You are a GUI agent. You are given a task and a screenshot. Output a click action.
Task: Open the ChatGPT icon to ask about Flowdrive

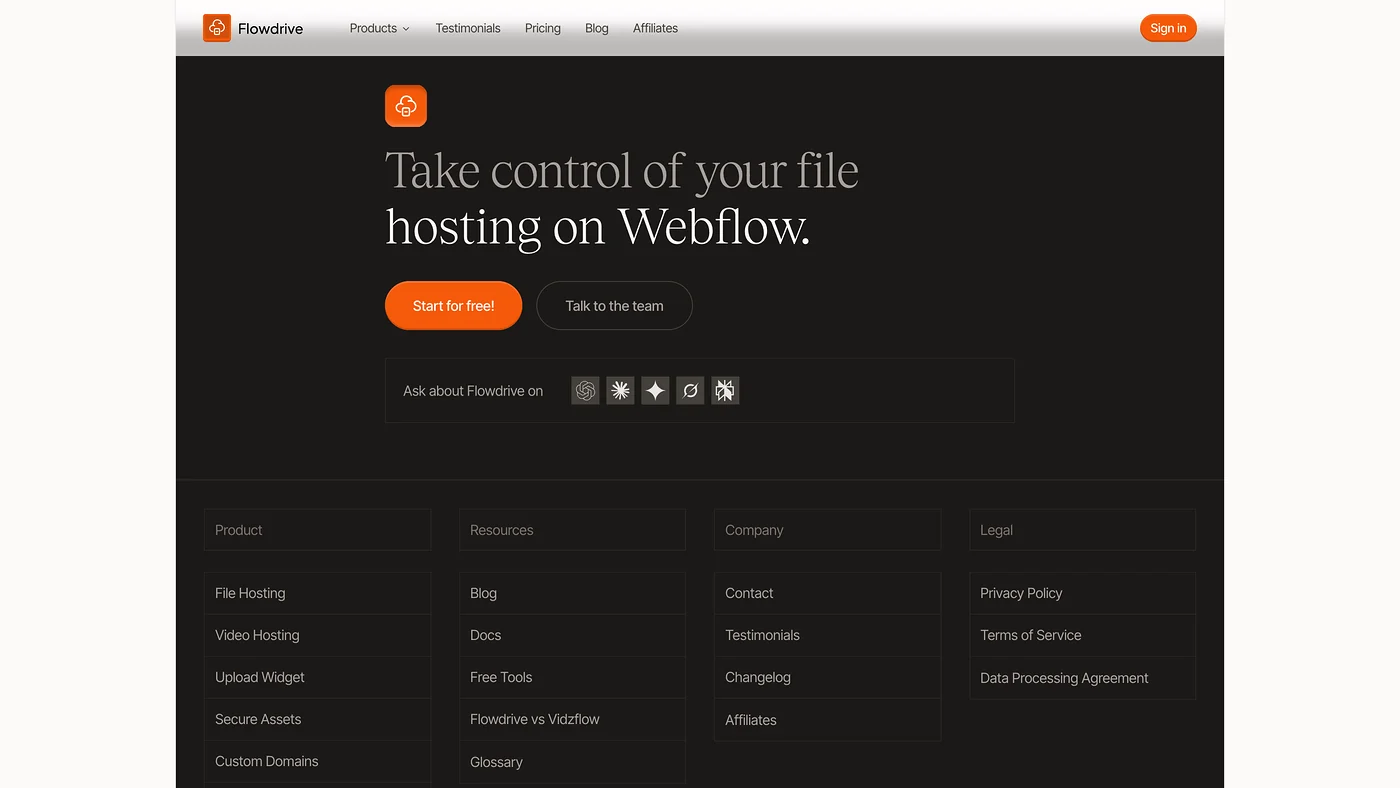point(586,391)
